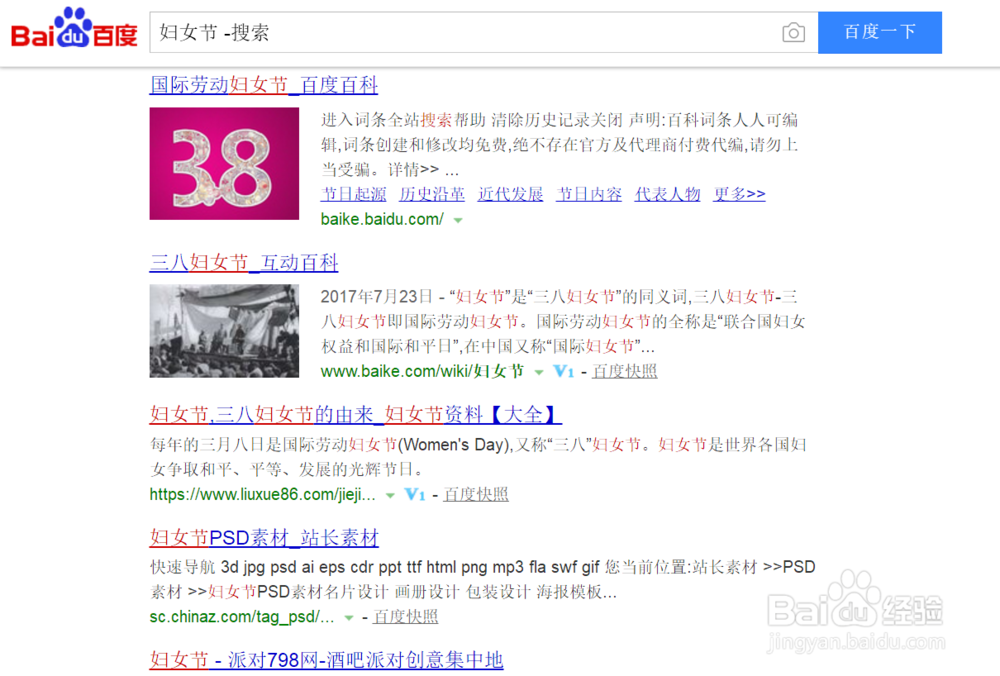The image size is (1000, 676).
Task: Click the 更多>> sublink
Action: [x=739, y=194]
